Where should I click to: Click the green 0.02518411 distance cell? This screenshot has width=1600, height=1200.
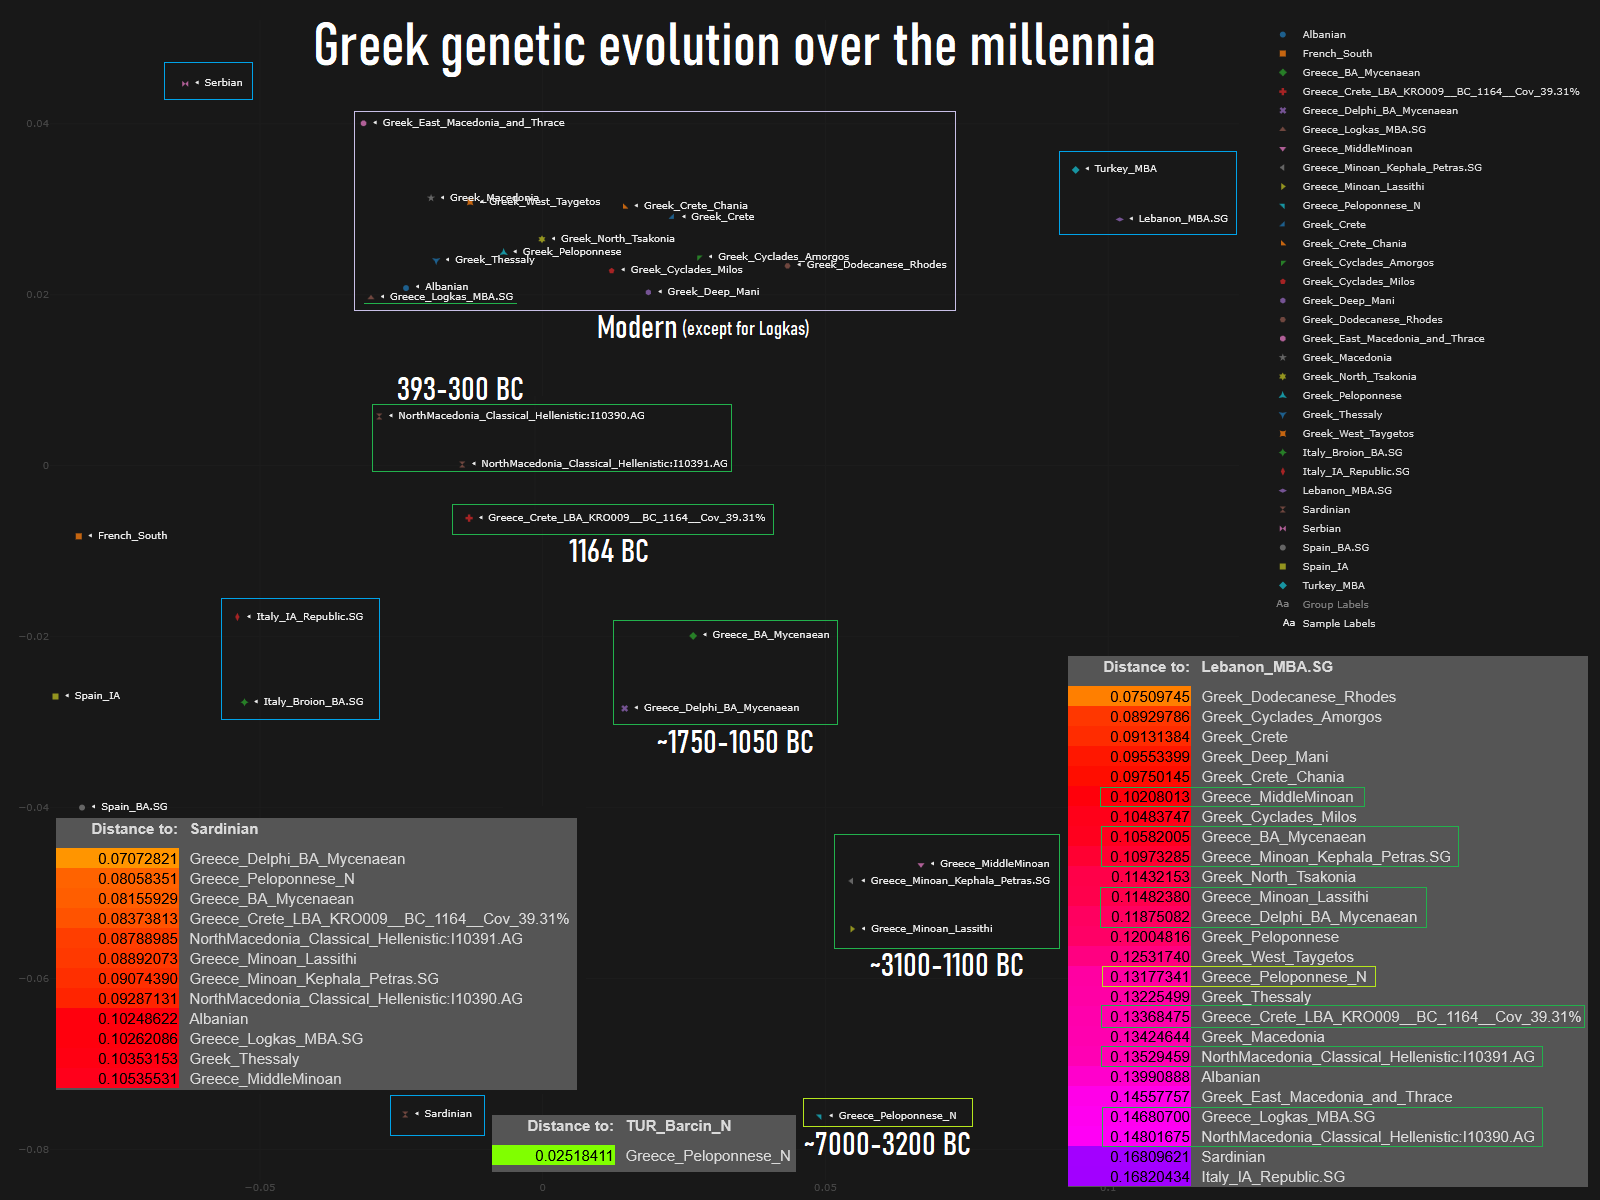[x=554, y=1156]
